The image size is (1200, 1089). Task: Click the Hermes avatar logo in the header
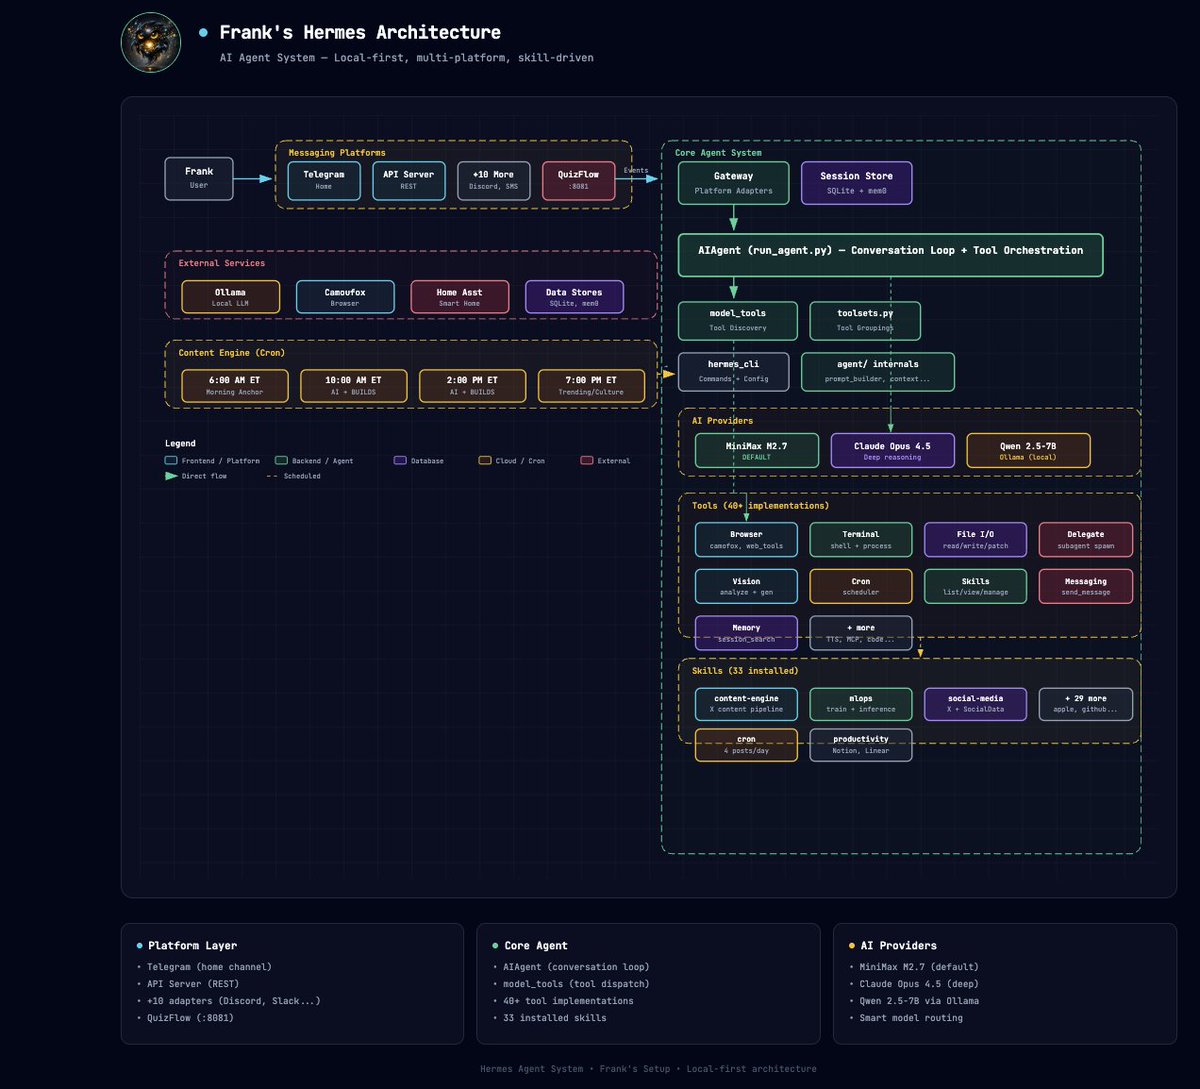point(150,43)
